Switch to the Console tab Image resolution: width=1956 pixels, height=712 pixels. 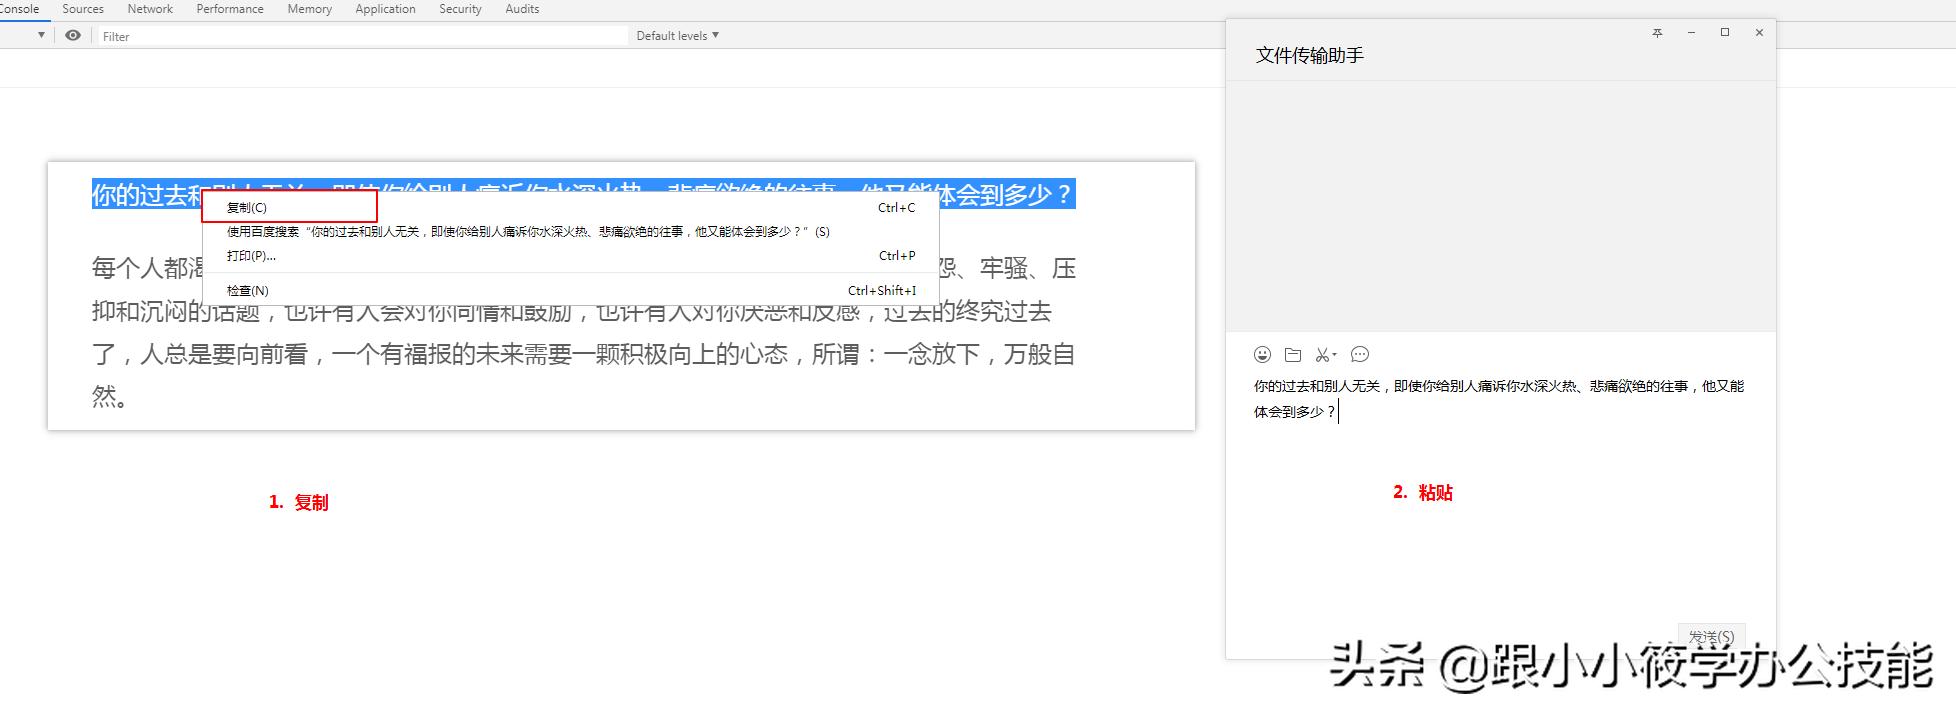[x=19, y=9]
